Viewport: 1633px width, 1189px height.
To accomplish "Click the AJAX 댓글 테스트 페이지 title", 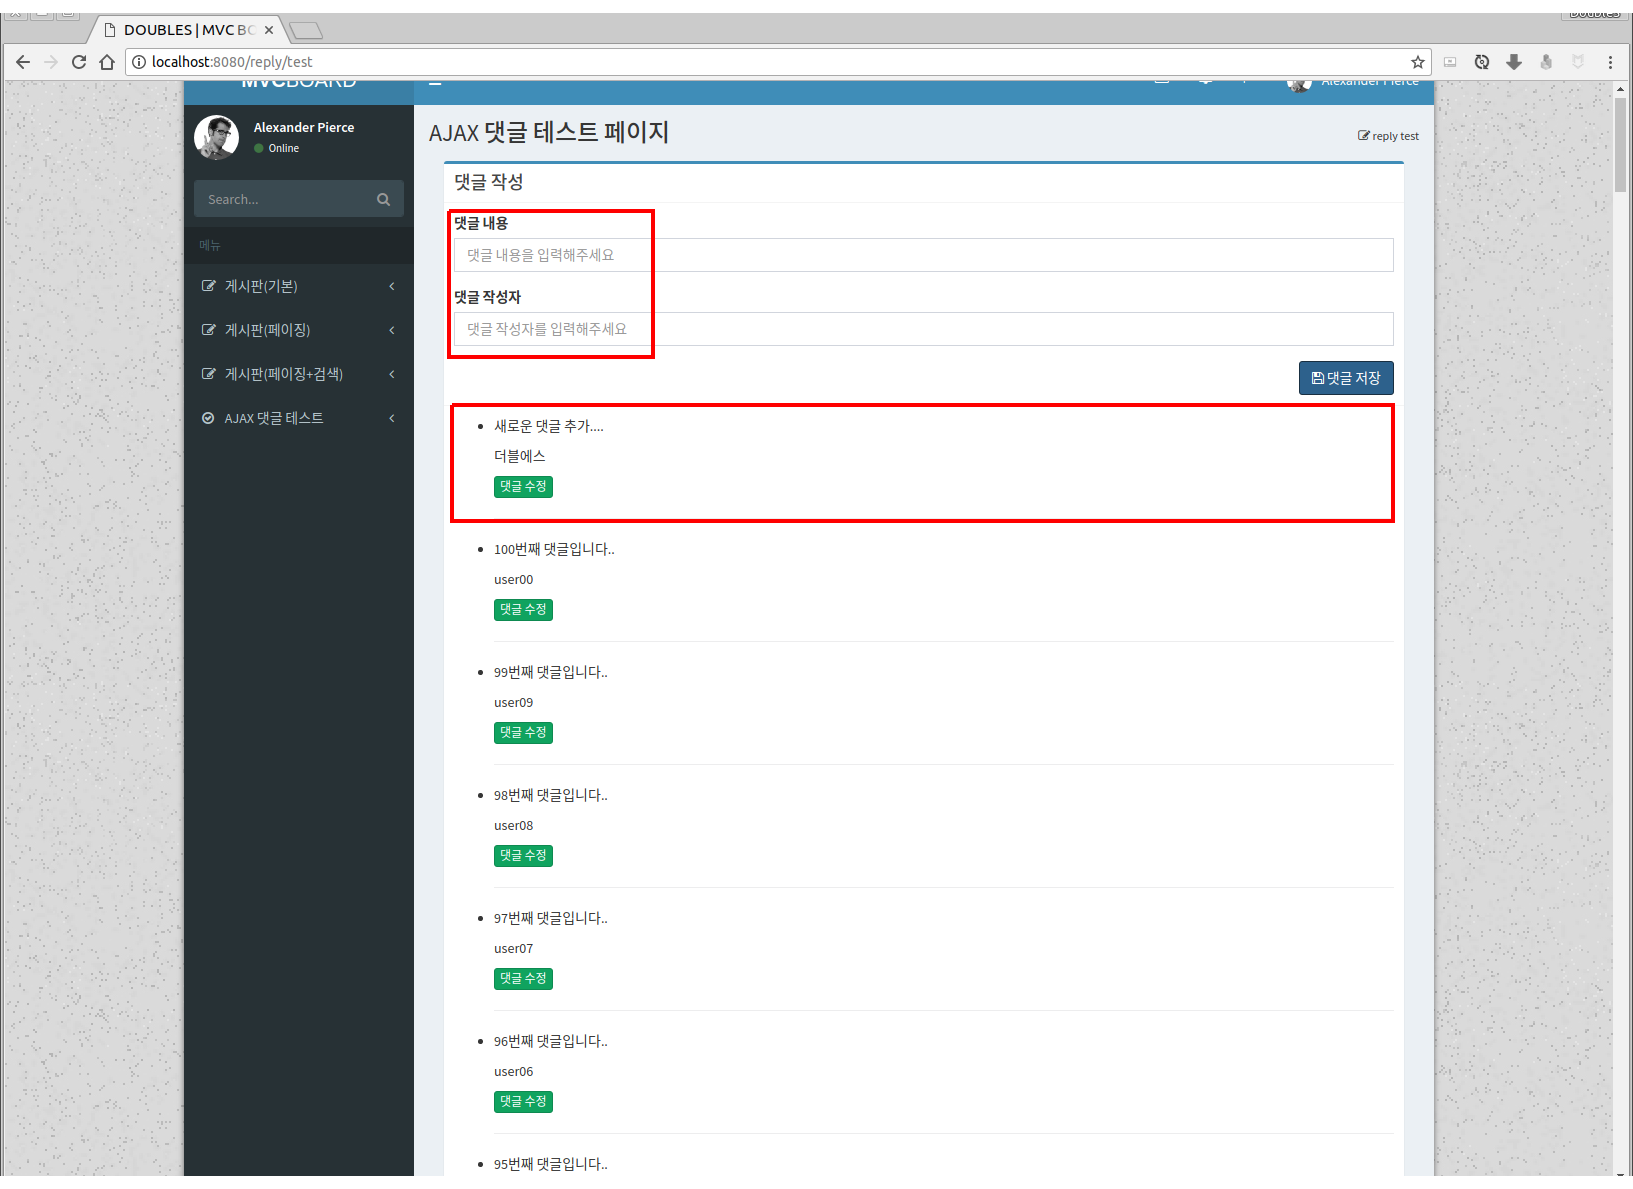I will tap(549, 133).
